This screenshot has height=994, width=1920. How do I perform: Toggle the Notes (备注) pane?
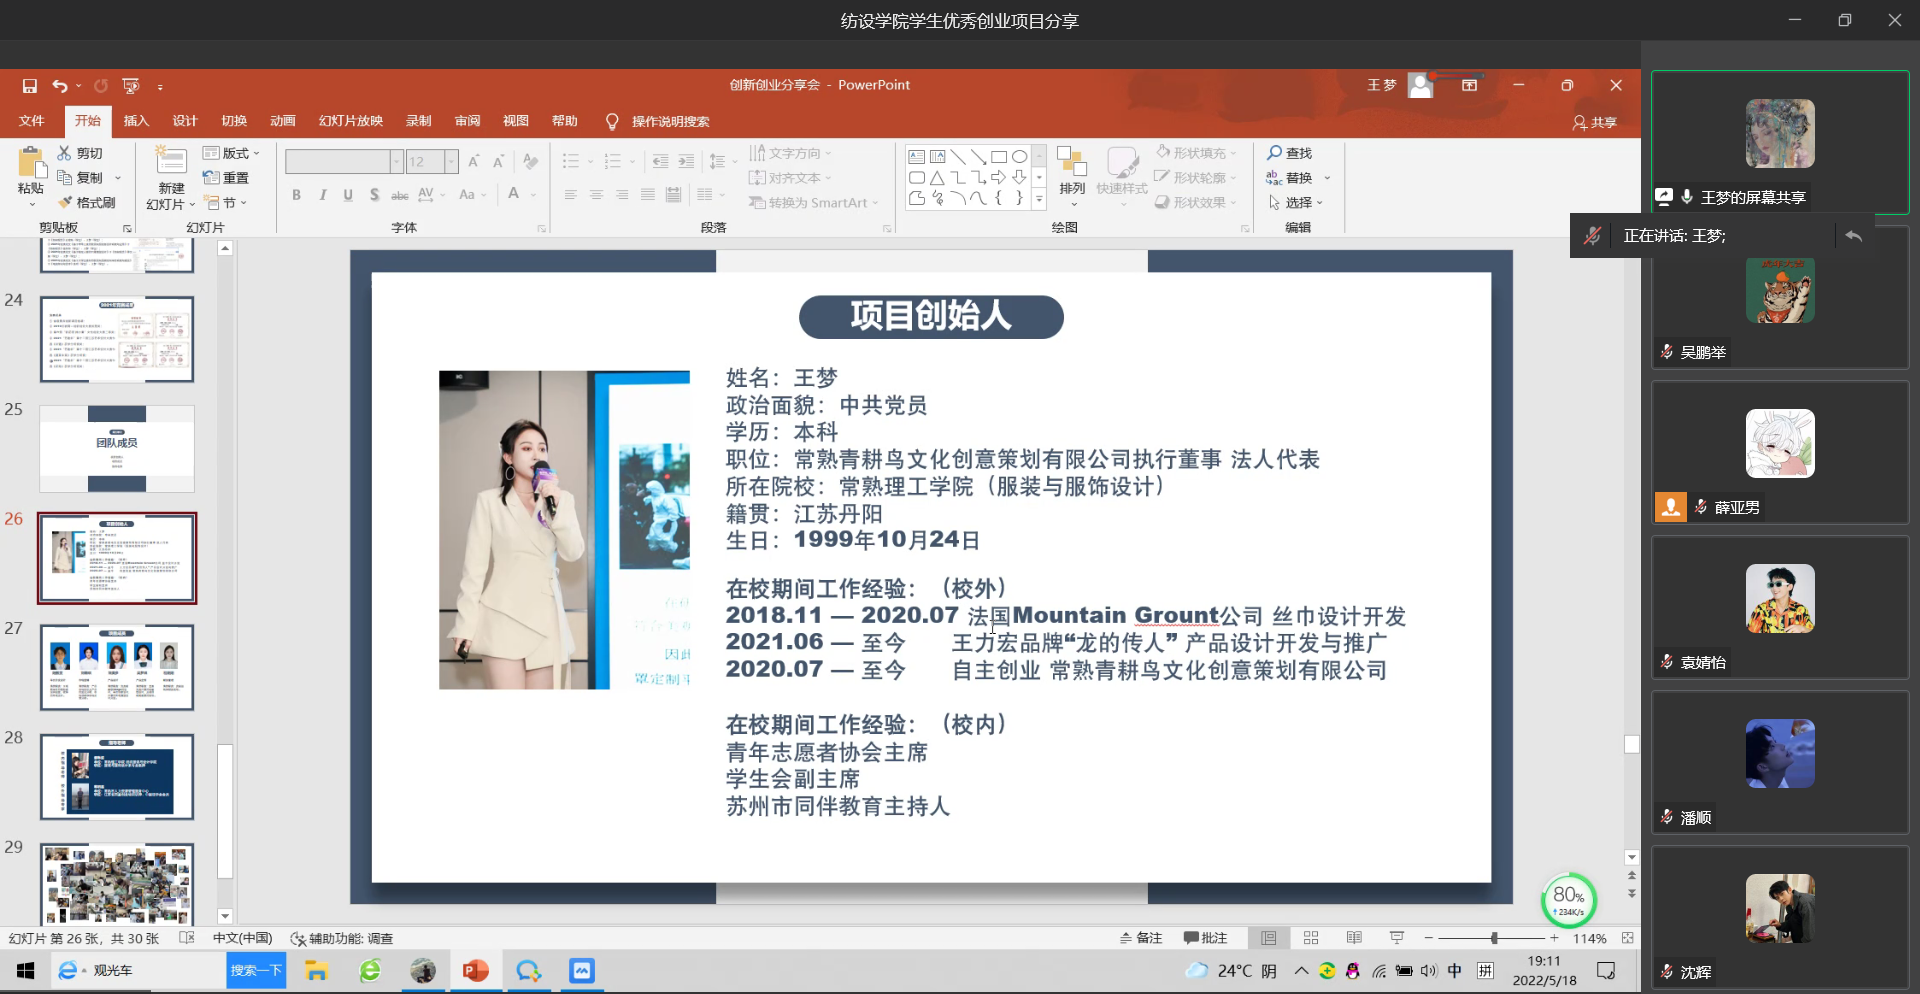tap(1141, 938)
